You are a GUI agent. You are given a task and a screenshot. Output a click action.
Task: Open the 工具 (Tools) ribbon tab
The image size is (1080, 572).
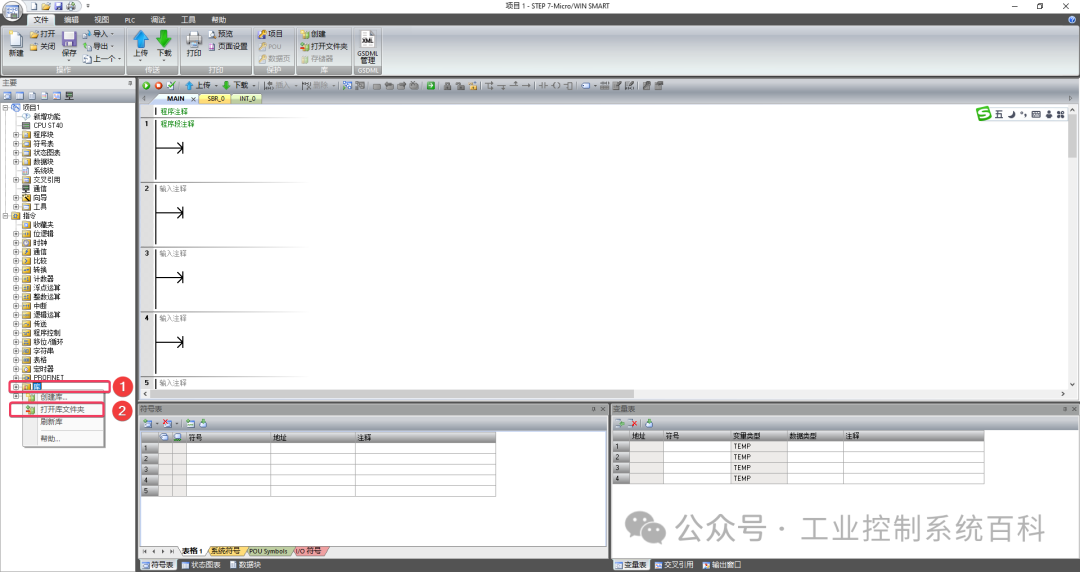pyautogui.click(x=188, y=20)
